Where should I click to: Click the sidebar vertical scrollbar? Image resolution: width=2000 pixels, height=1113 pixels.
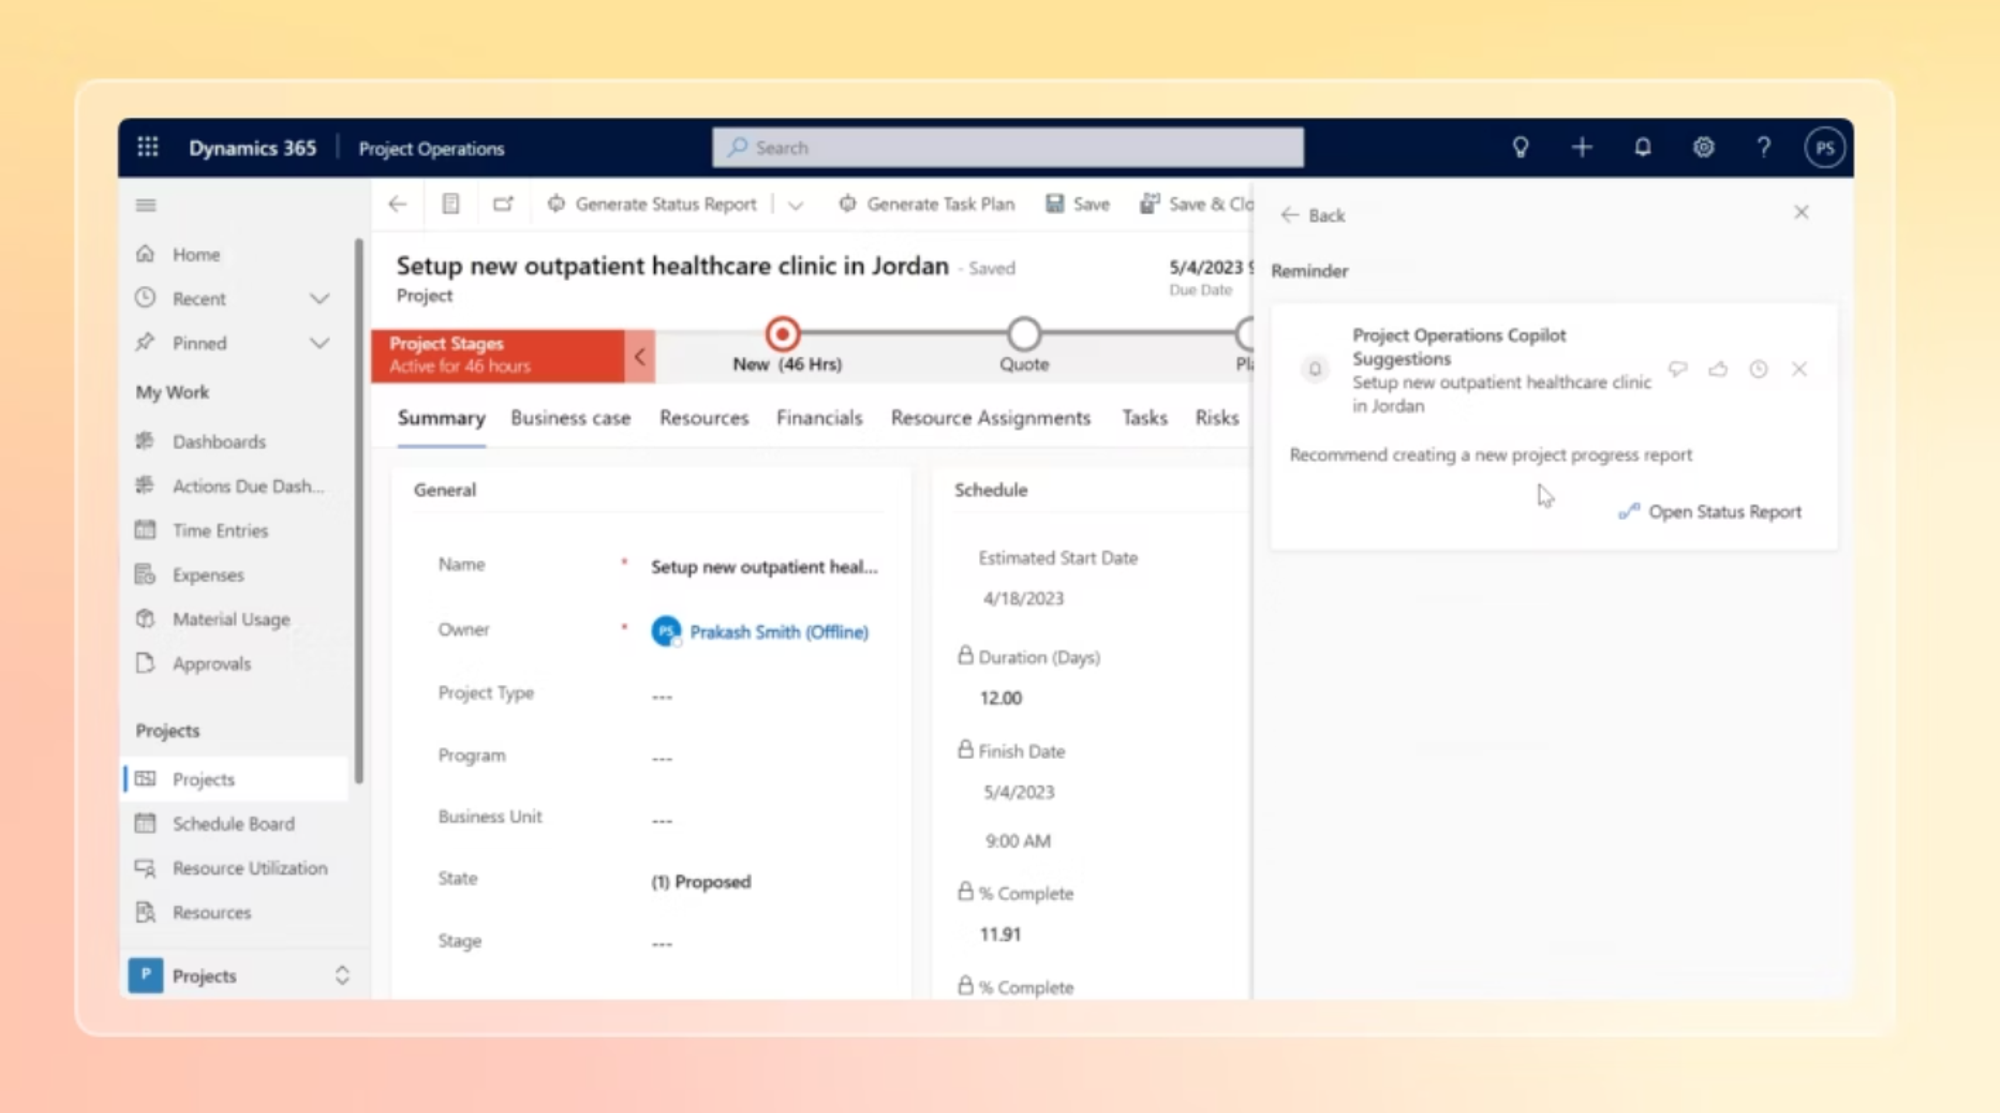359,510
